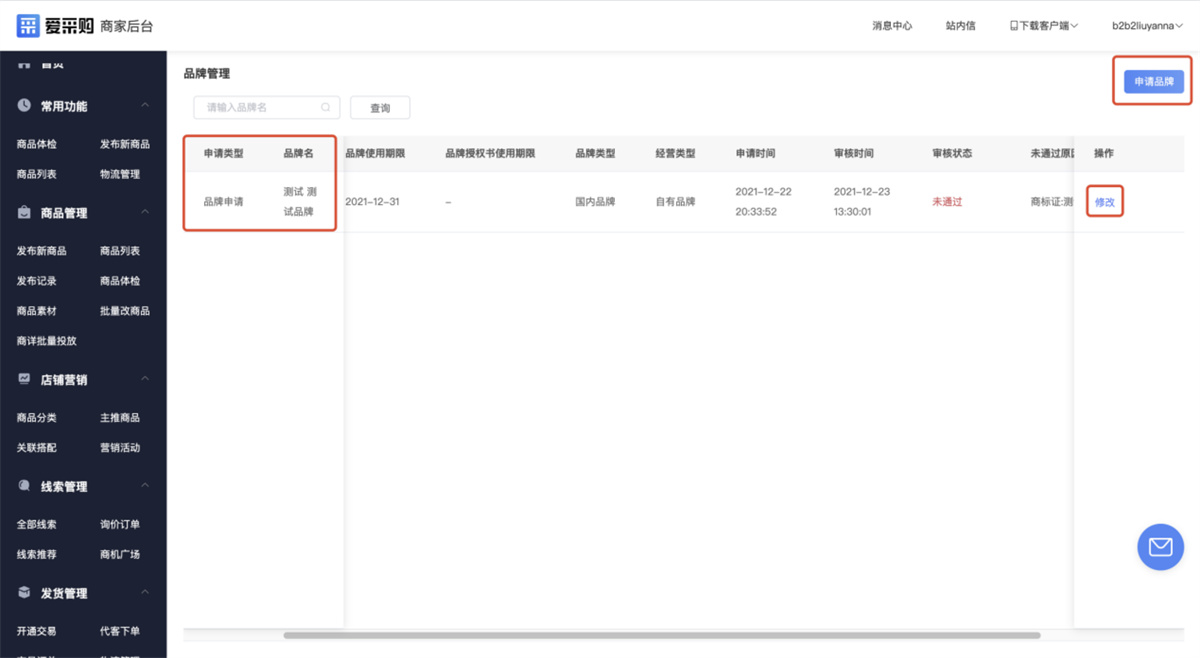The width and height of the screenshot is (1200, 658).
Task: Open 主推商品 in the sidebar
Action: (x=120, y=418)
